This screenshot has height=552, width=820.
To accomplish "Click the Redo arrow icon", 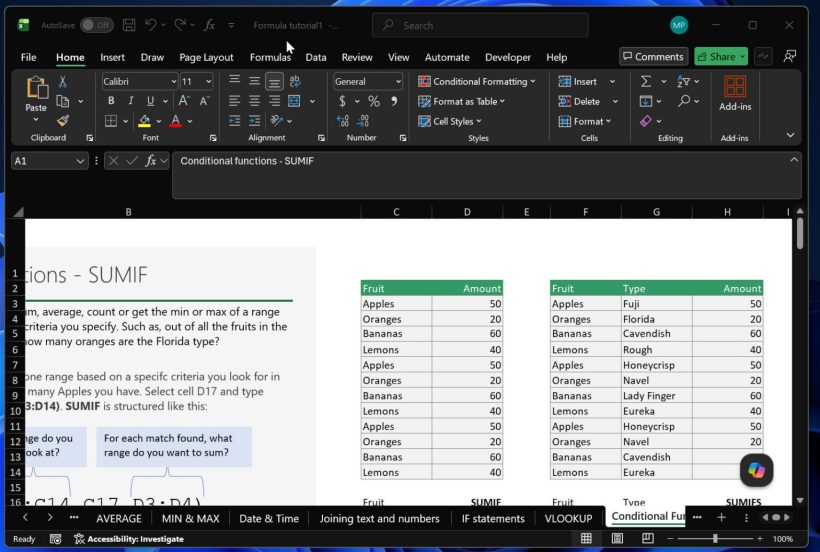I will tap(180, 25).
